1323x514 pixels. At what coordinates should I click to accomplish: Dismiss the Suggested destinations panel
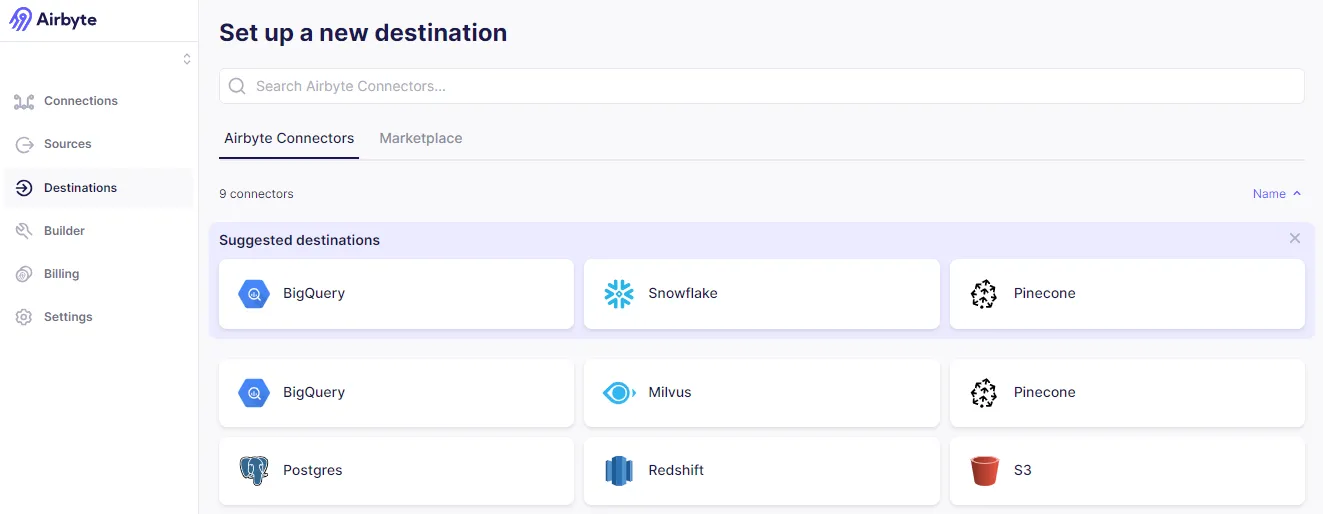tap(1295, 238)
